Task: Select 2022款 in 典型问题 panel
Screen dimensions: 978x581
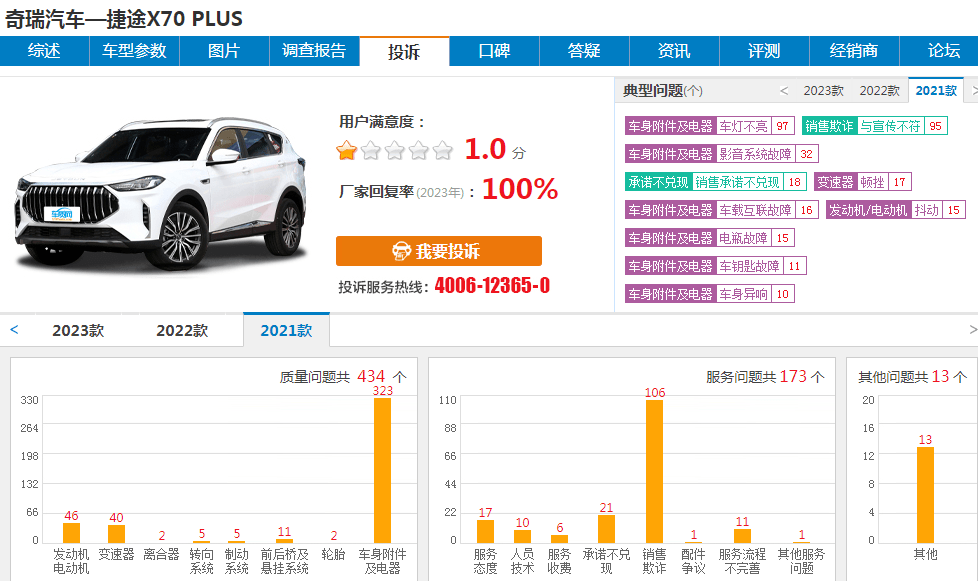Action: pos(879,91)
